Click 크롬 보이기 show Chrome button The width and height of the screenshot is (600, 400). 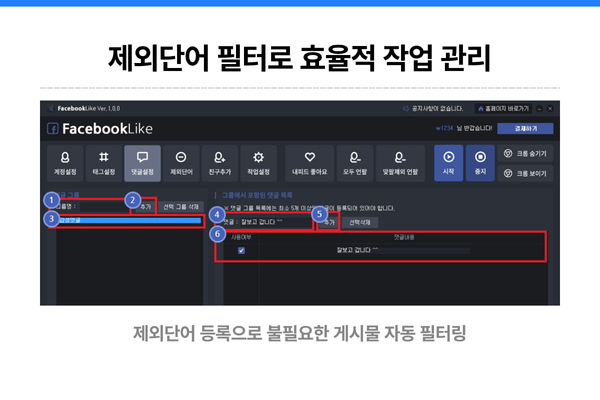click(x=525, y=173)
